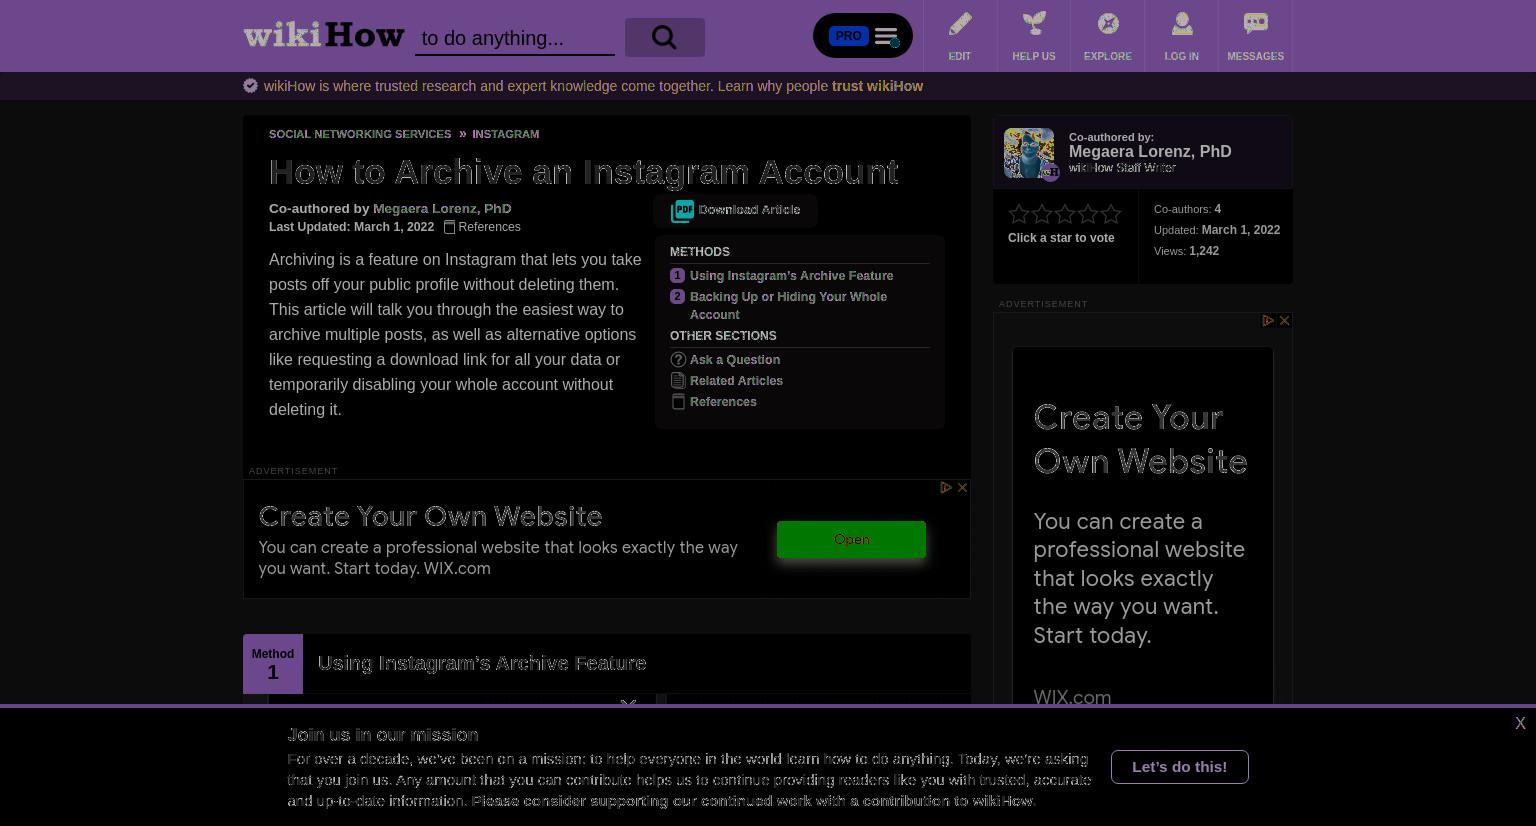This screenshot has height=826, width=1536.
Task: Click the References icon in Other Sections
Action: click(678, 401)
